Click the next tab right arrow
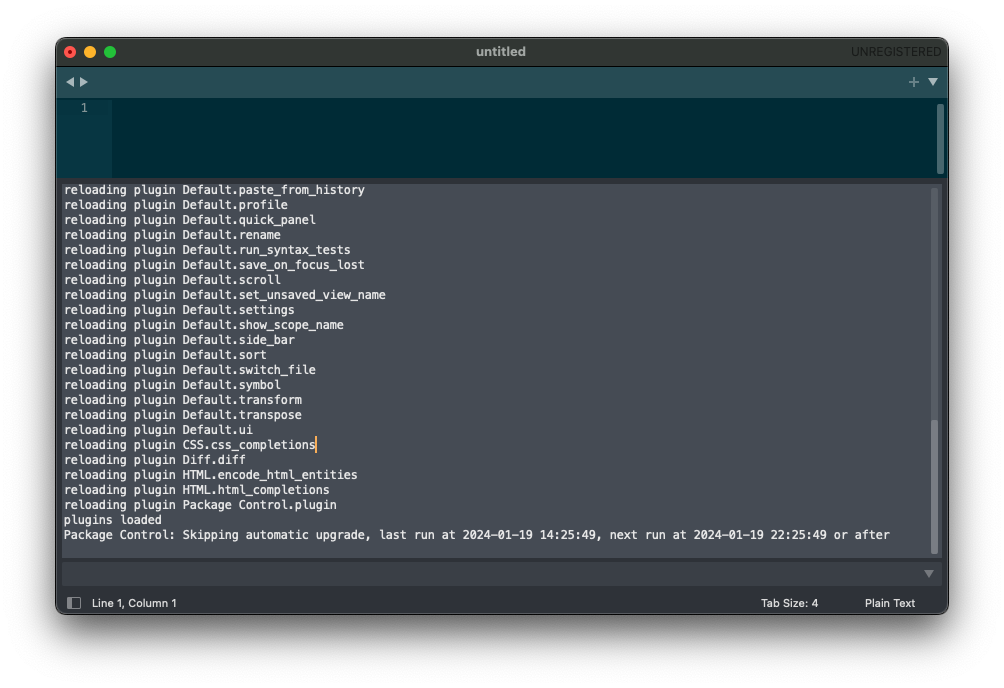1004x688 pixels. (84, 82)
